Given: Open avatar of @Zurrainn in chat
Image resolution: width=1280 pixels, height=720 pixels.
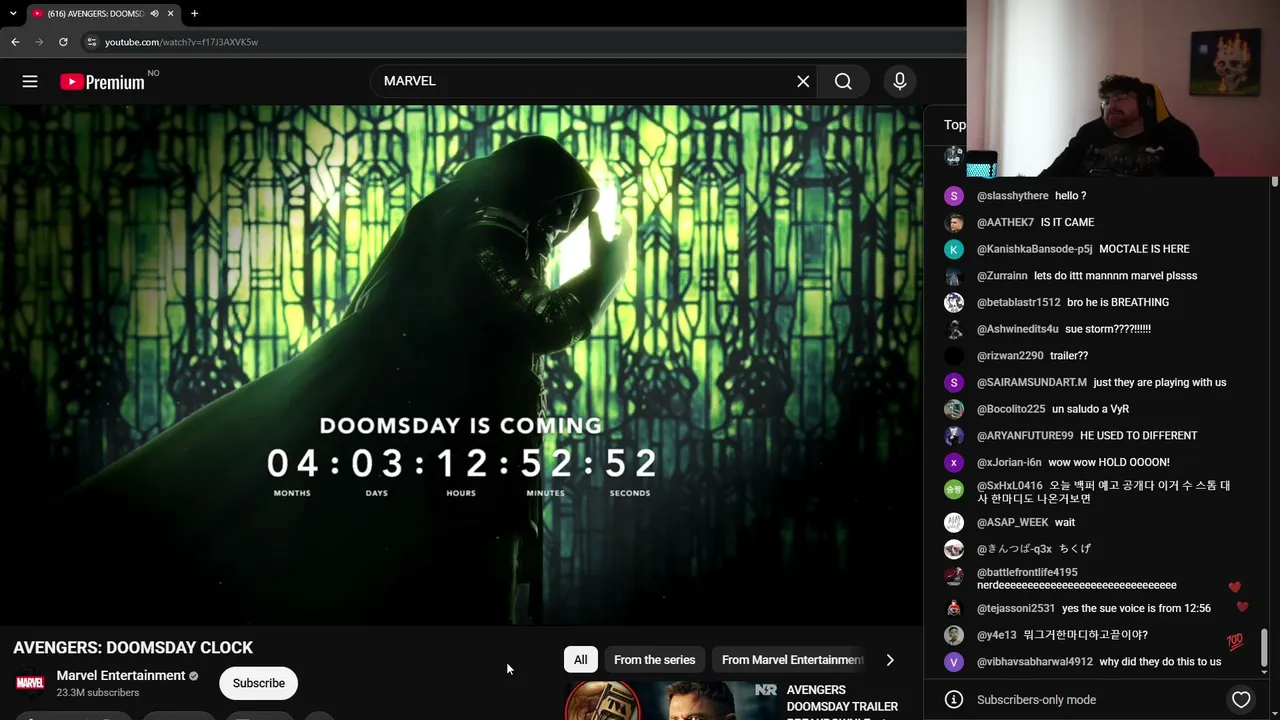Looking at the screenshot, I should (954, 276).
